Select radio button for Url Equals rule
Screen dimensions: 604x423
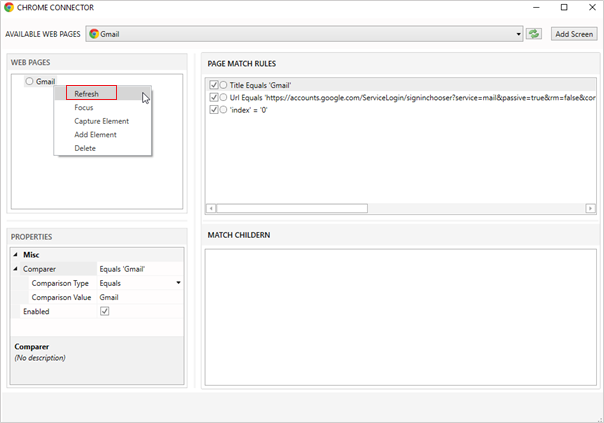pyautogui.click(x=223, y=97)
